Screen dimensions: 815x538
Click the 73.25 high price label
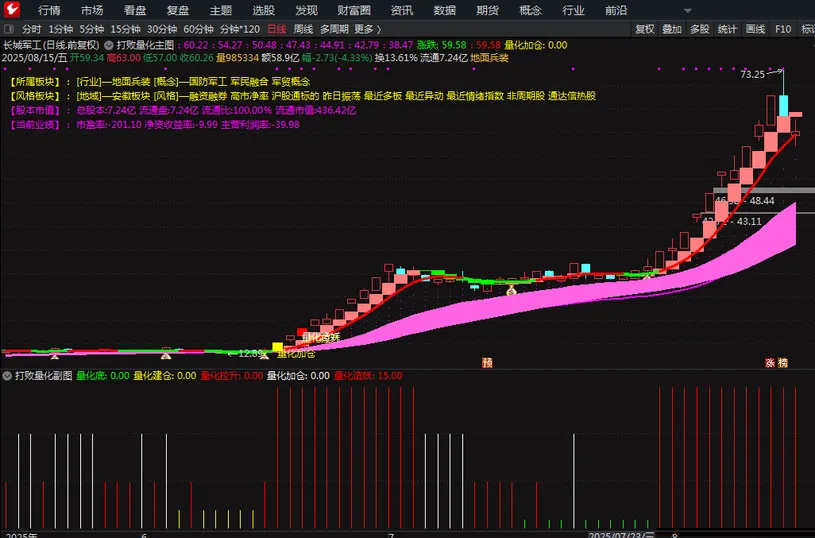pos(752,74)
